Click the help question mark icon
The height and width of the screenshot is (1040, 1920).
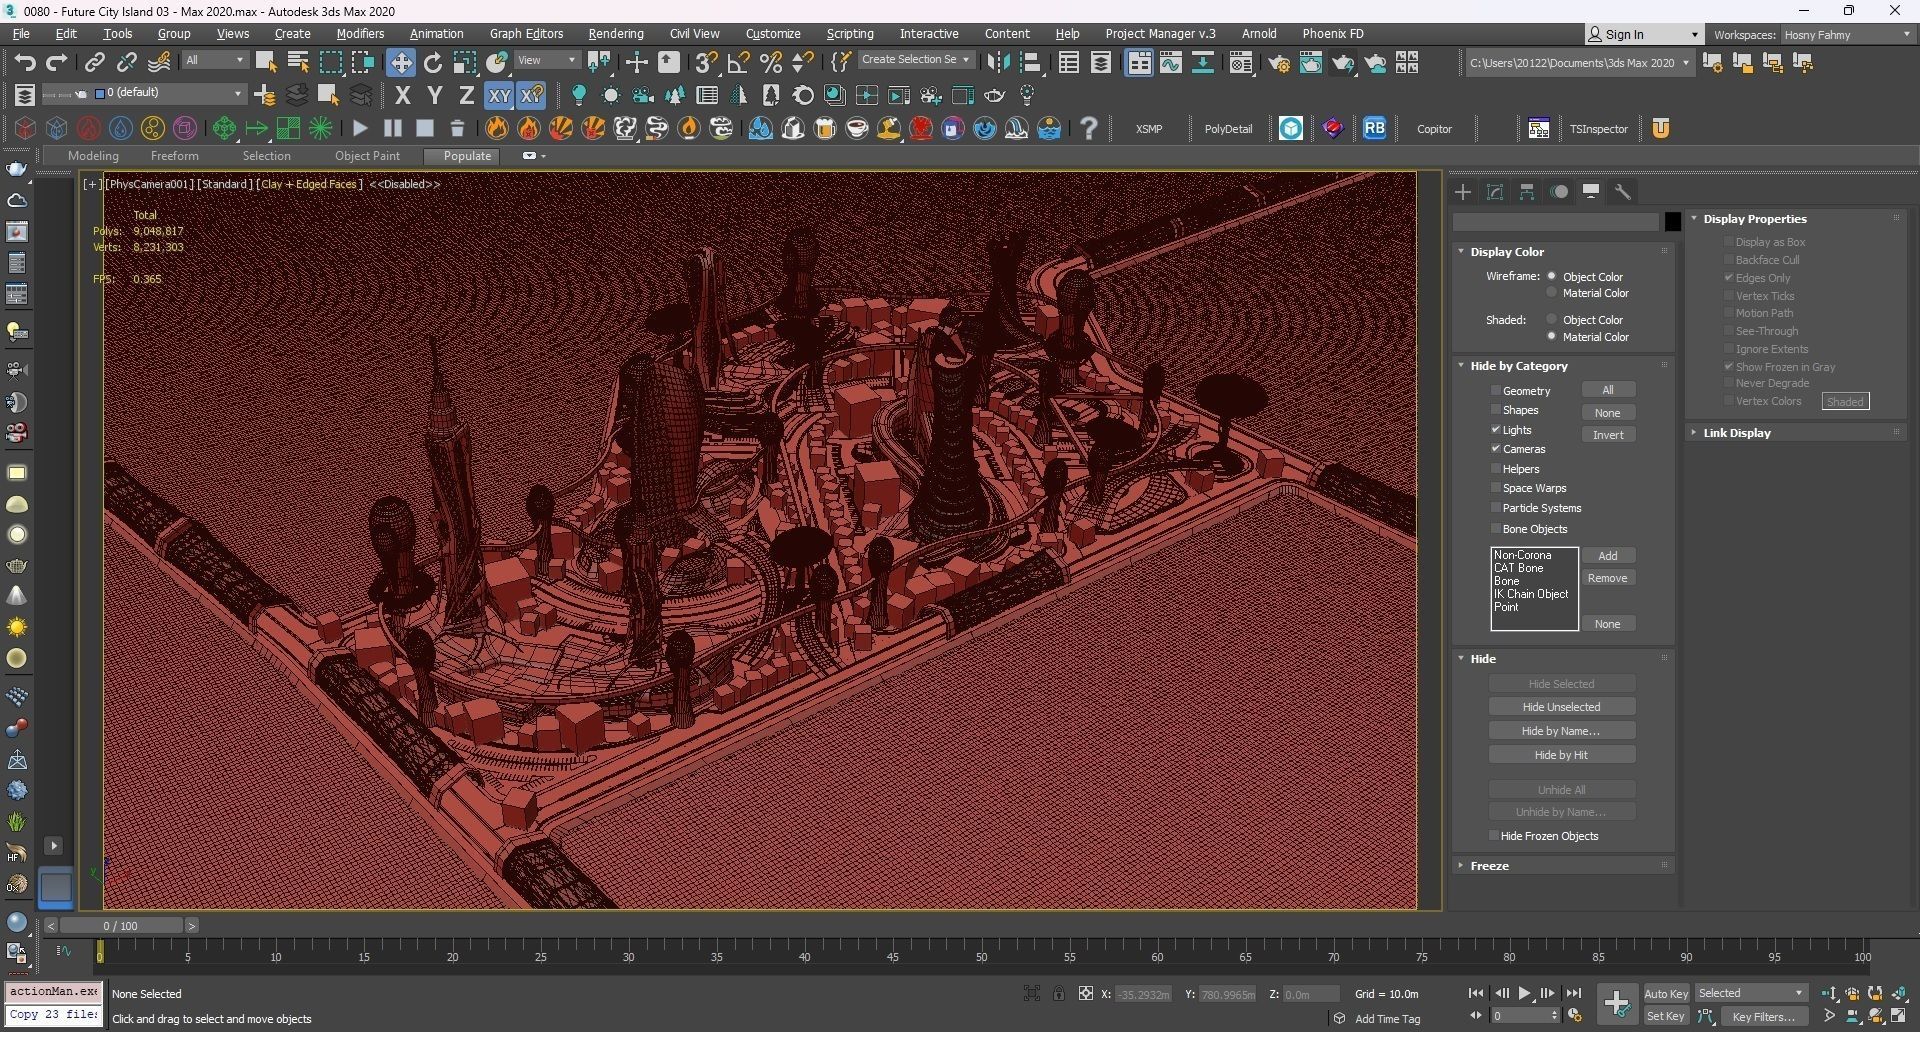tap(1089, 128)
